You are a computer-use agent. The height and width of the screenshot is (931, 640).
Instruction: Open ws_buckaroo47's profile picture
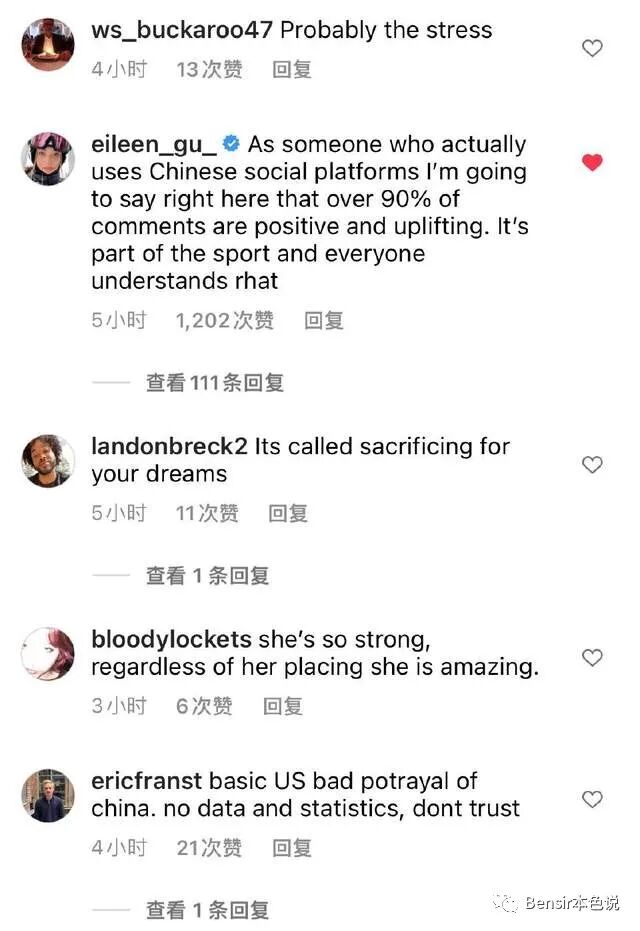pyautogui.click(x=48, y=45)
